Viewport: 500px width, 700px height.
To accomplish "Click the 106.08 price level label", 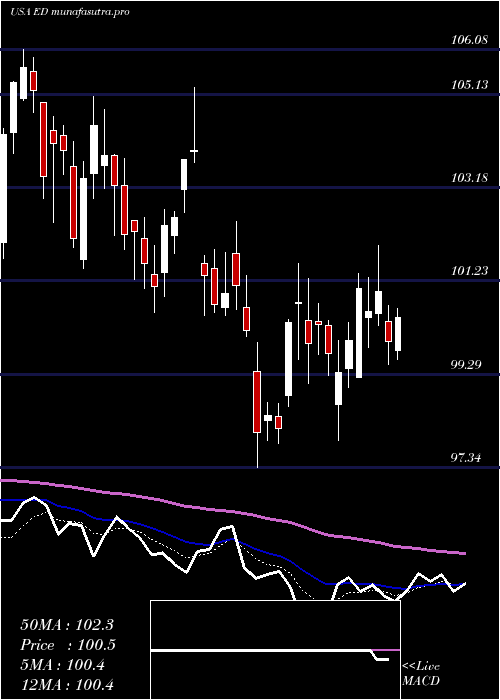I will point(469,41).
